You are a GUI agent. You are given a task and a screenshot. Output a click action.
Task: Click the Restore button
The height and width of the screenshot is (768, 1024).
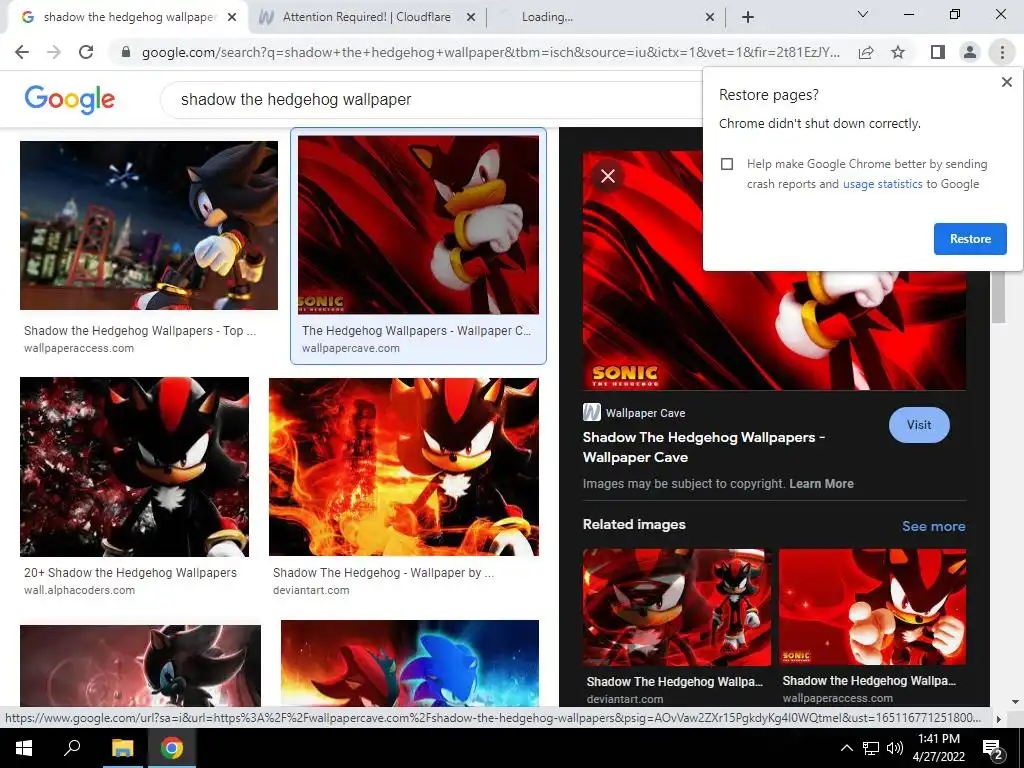pyautogui.click(x=970, y=239)
